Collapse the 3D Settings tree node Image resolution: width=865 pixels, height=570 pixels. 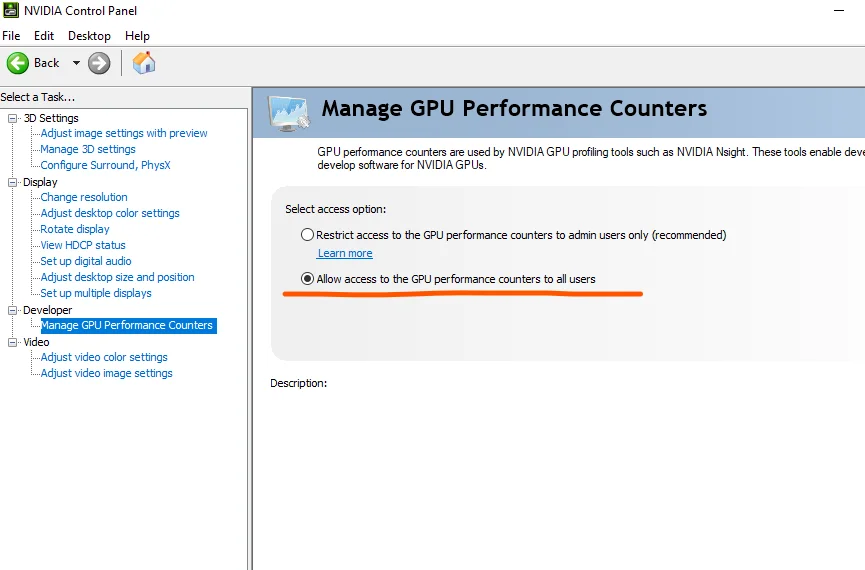(13, 118)
